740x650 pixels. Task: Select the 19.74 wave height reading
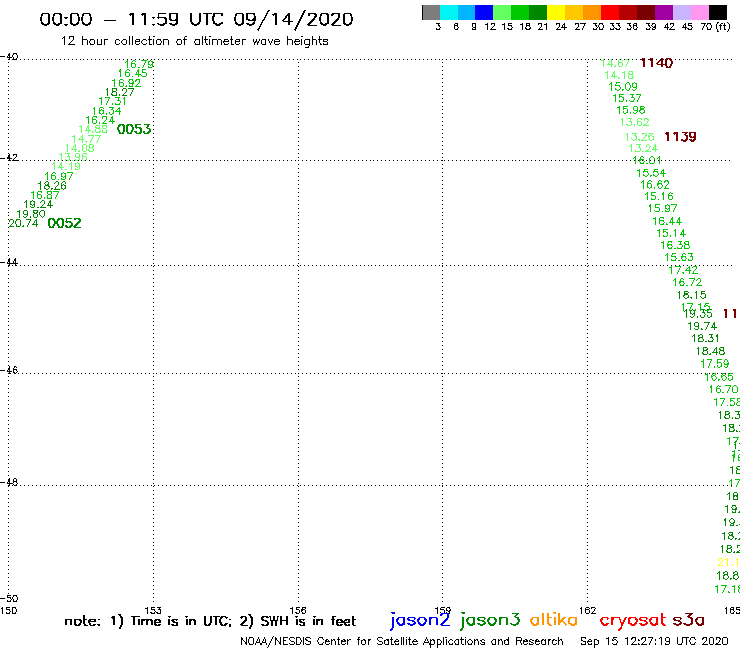tap(702, 327)
